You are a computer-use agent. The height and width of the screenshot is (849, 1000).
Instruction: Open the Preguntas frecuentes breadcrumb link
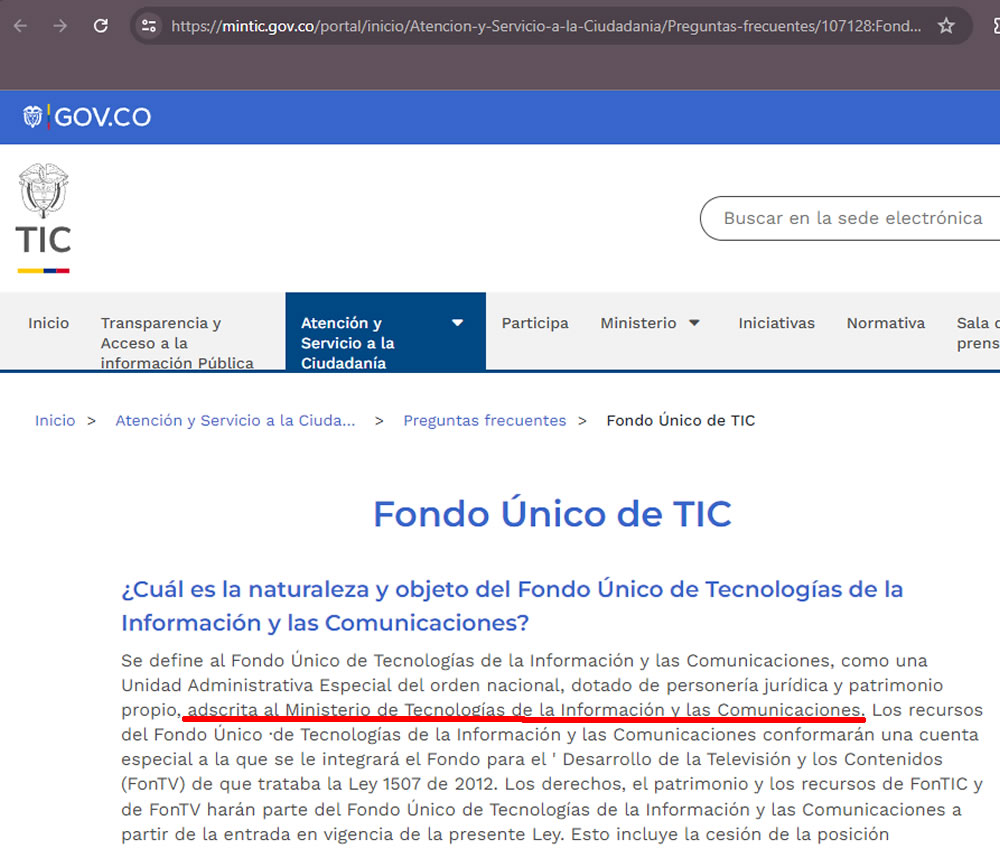[x=485, y=420]
